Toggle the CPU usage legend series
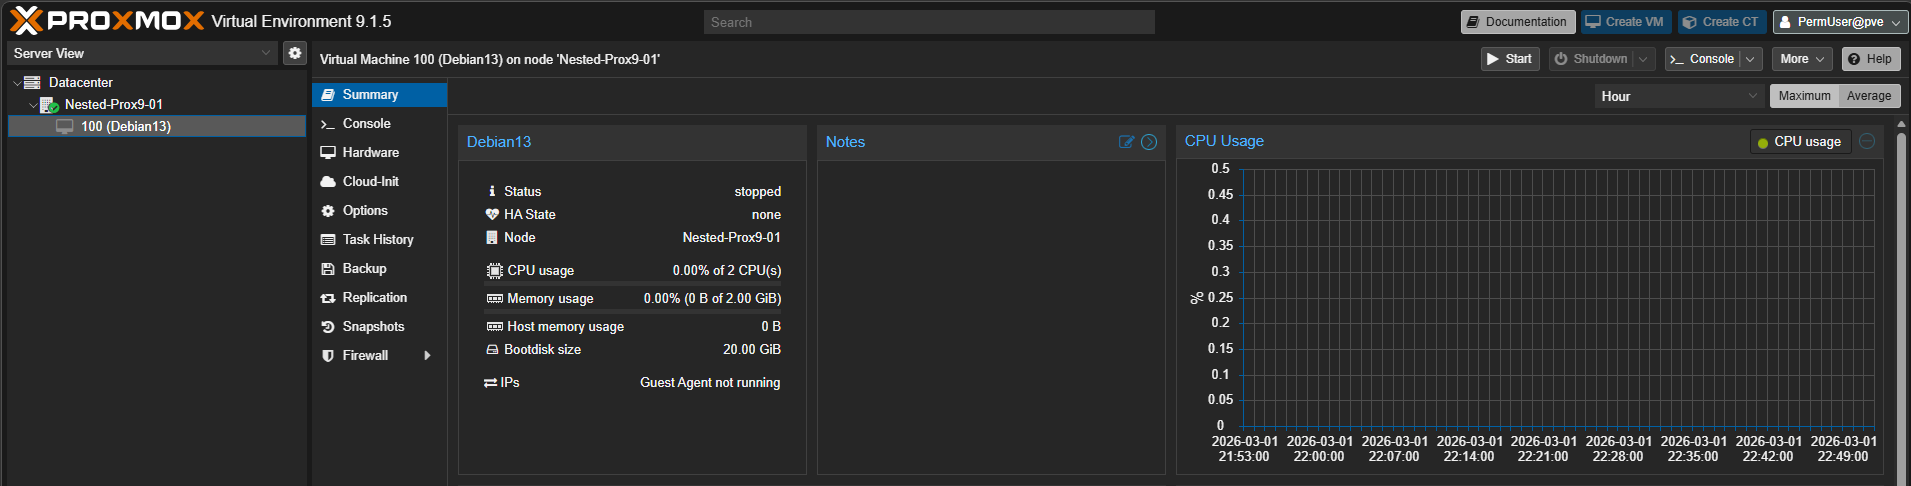Image resolution: width=1911 pixels, height=486 pixels. click(x=1800, y=142)
